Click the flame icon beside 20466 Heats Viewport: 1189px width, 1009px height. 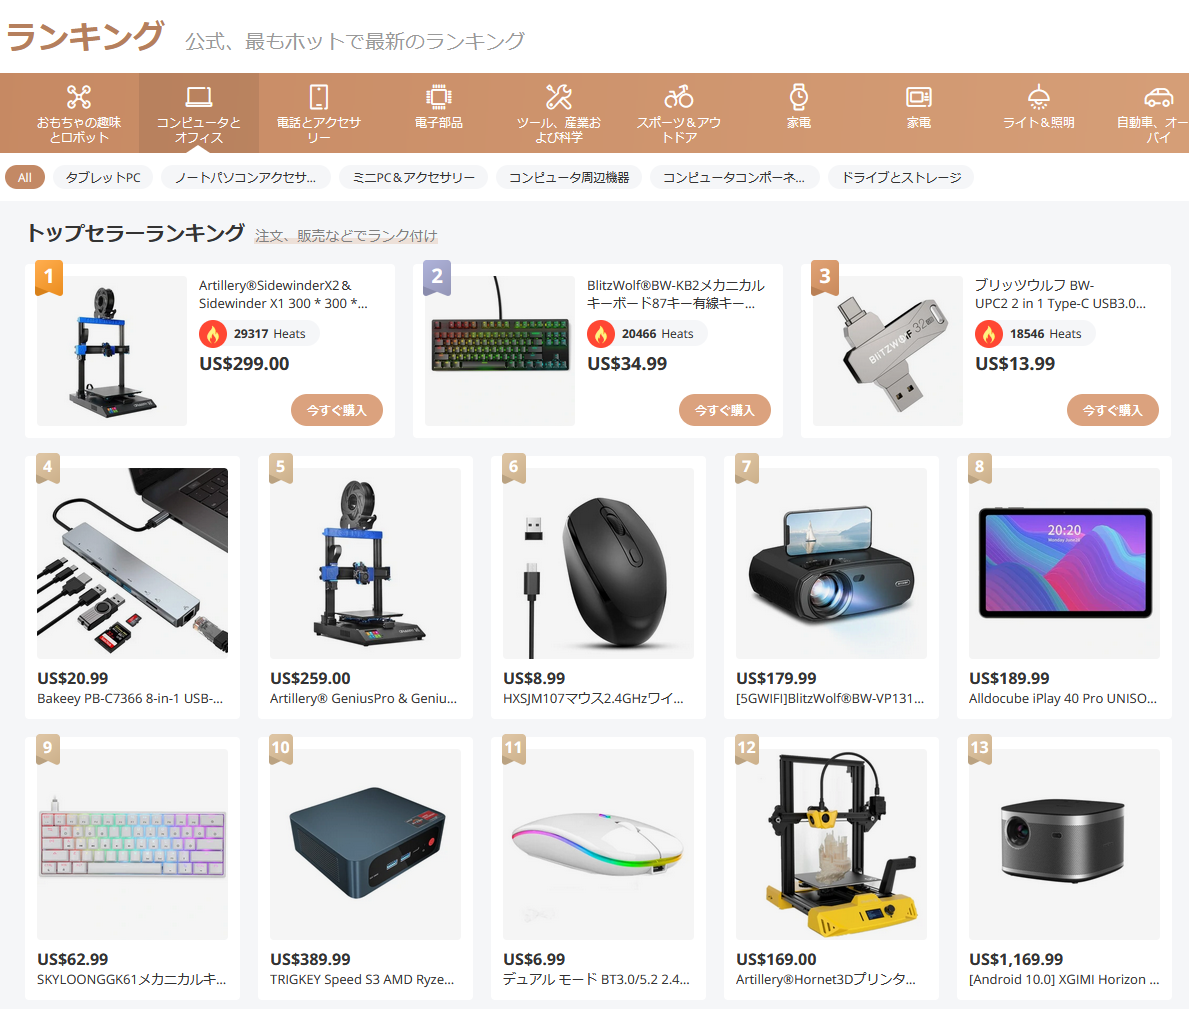[x=601, y=334]
